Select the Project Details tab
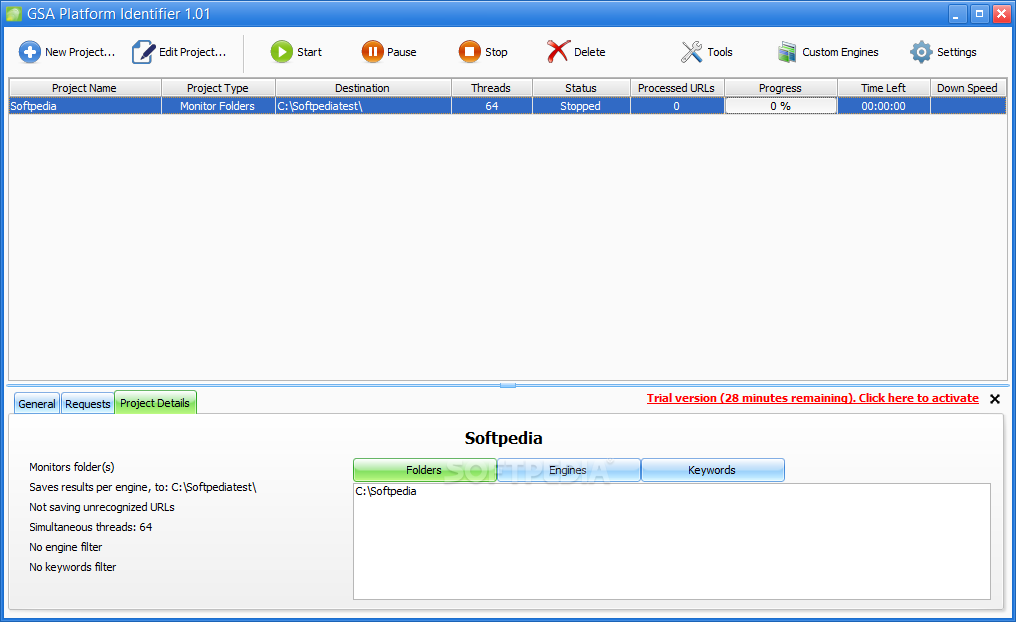1016x622 pixels. 155,402
